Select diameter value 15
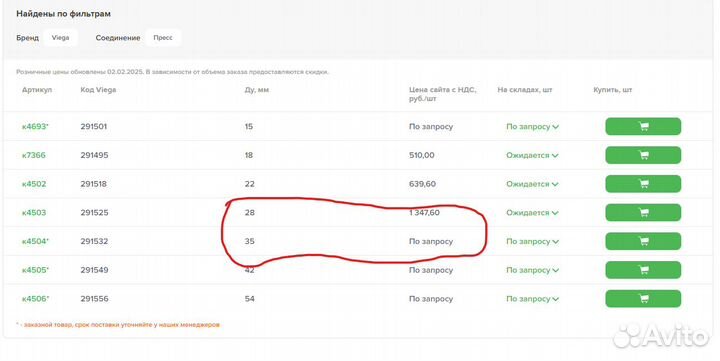Viewport: 720px width, 361px height. 249,126
